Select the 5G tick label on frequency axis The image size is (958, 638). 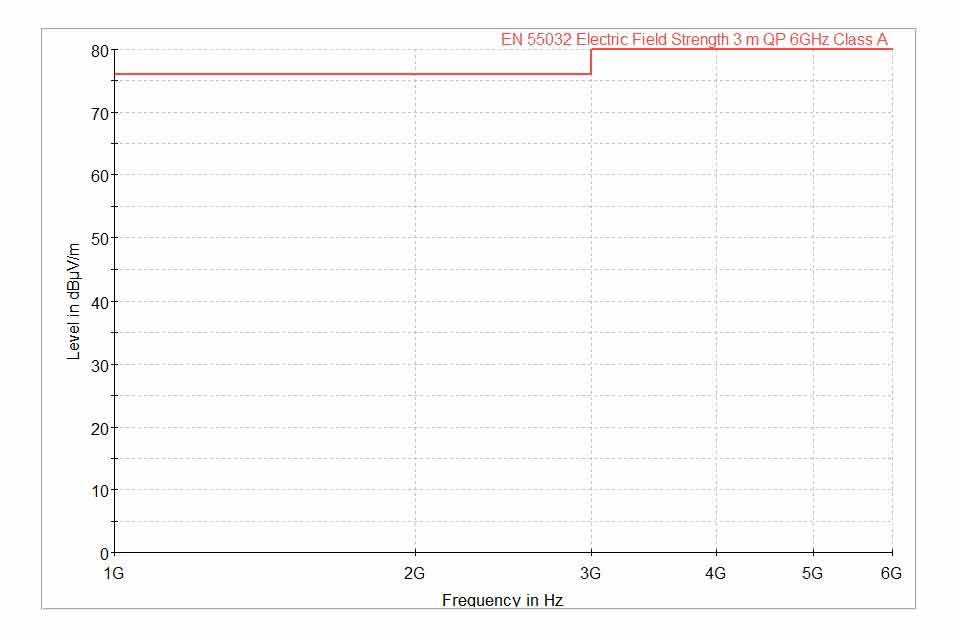(x=812, y=574)
